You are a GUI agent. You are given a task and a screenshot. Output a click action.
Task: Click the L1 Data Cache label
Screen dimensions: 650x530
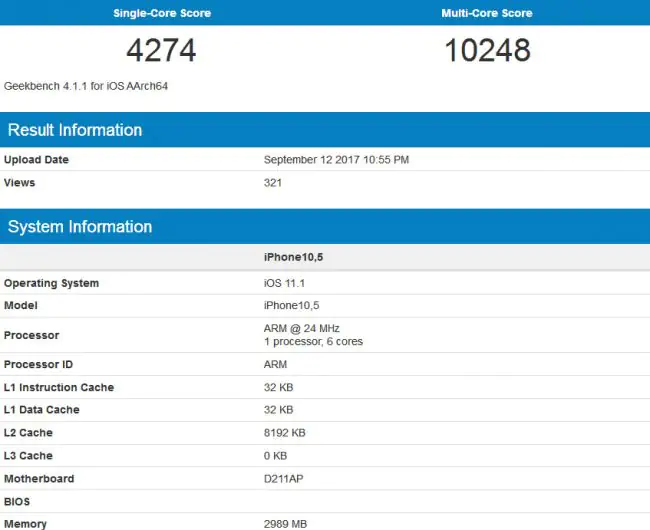[x=42, y=410]
